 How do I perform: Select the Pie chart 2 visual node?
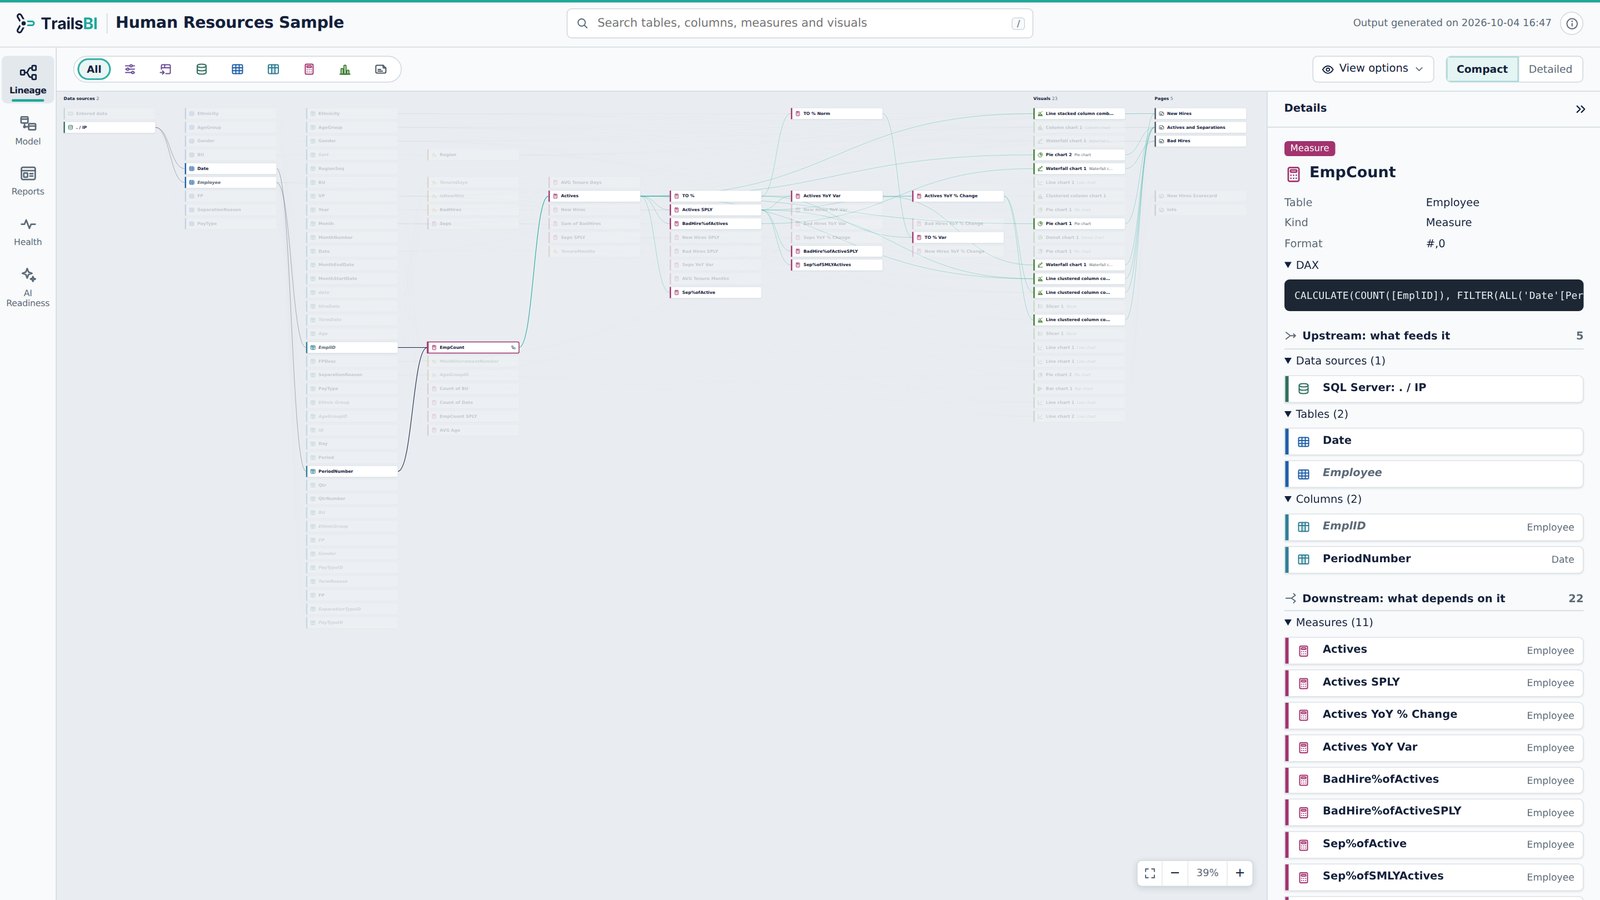(1079, 155)
